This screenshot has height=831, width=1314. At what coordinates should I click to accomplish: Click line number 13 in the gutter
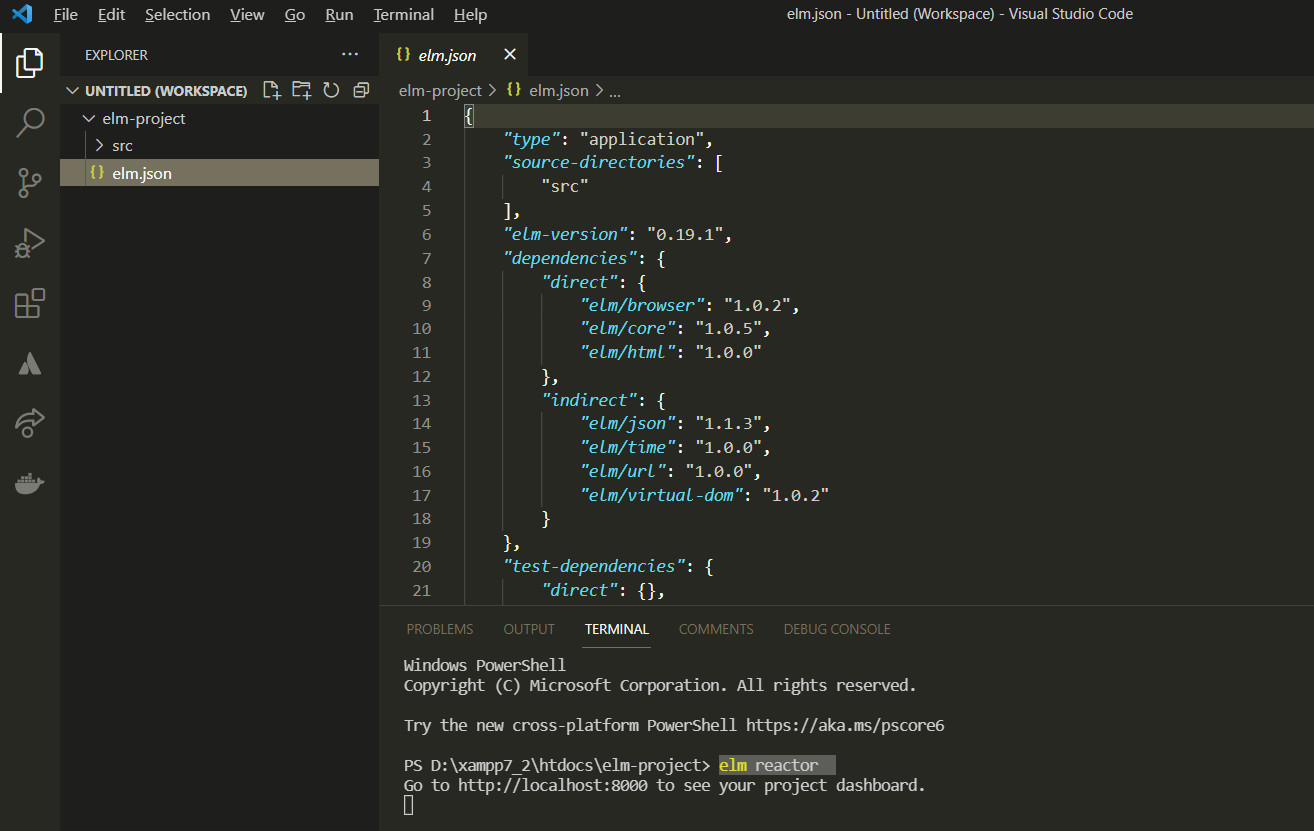click(x=421, y=400)
